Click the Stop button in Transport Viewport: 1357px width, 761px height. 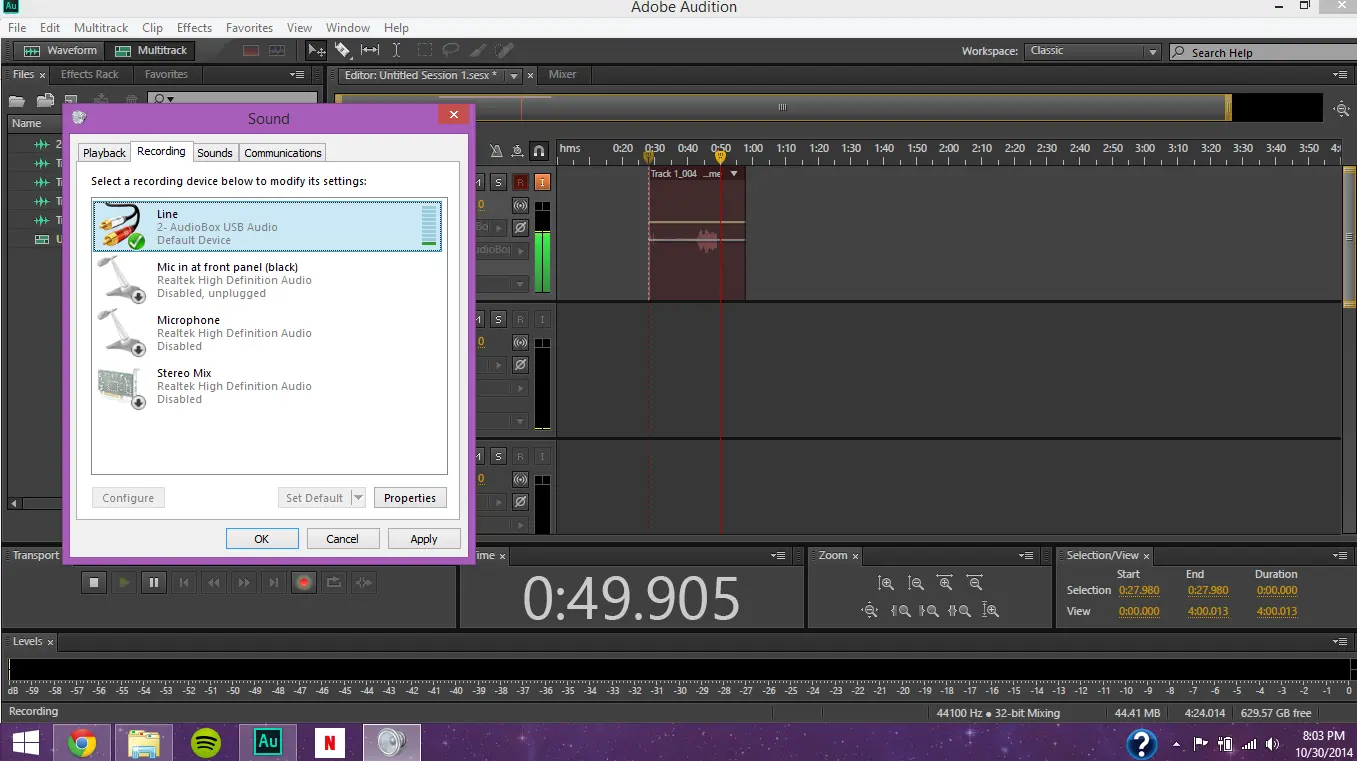point(94,582)
